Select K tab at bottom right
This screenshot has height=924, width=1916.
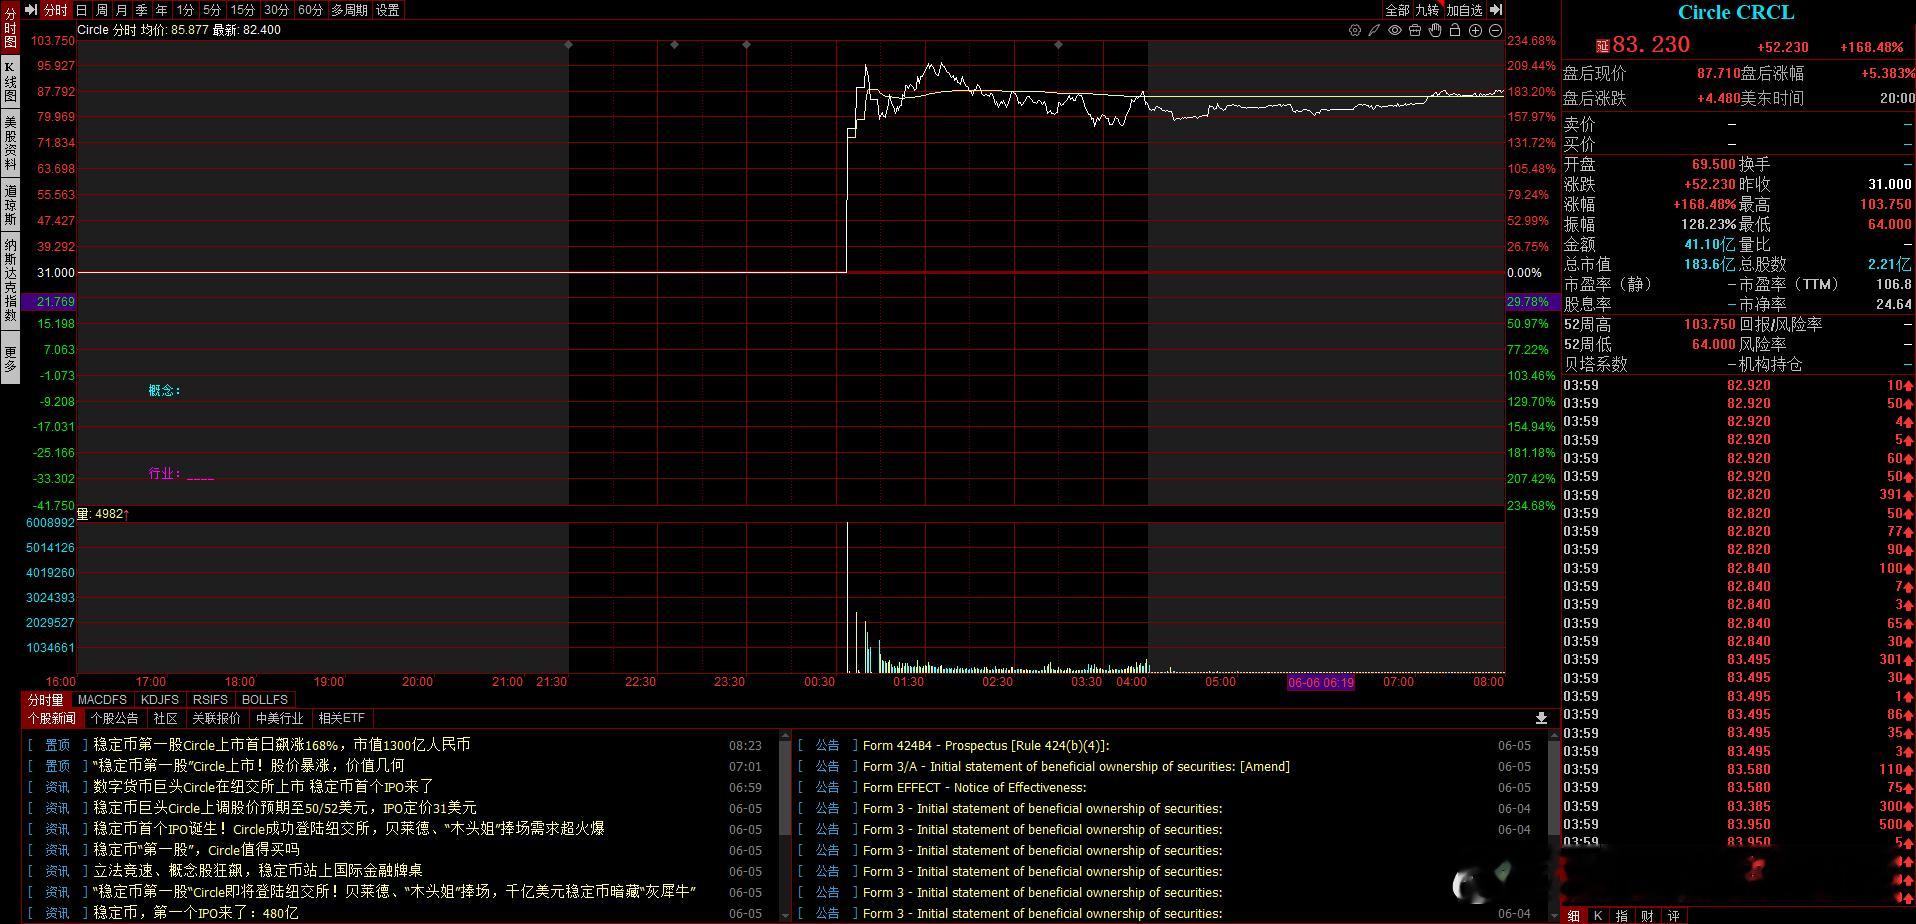click(1598, 916)
